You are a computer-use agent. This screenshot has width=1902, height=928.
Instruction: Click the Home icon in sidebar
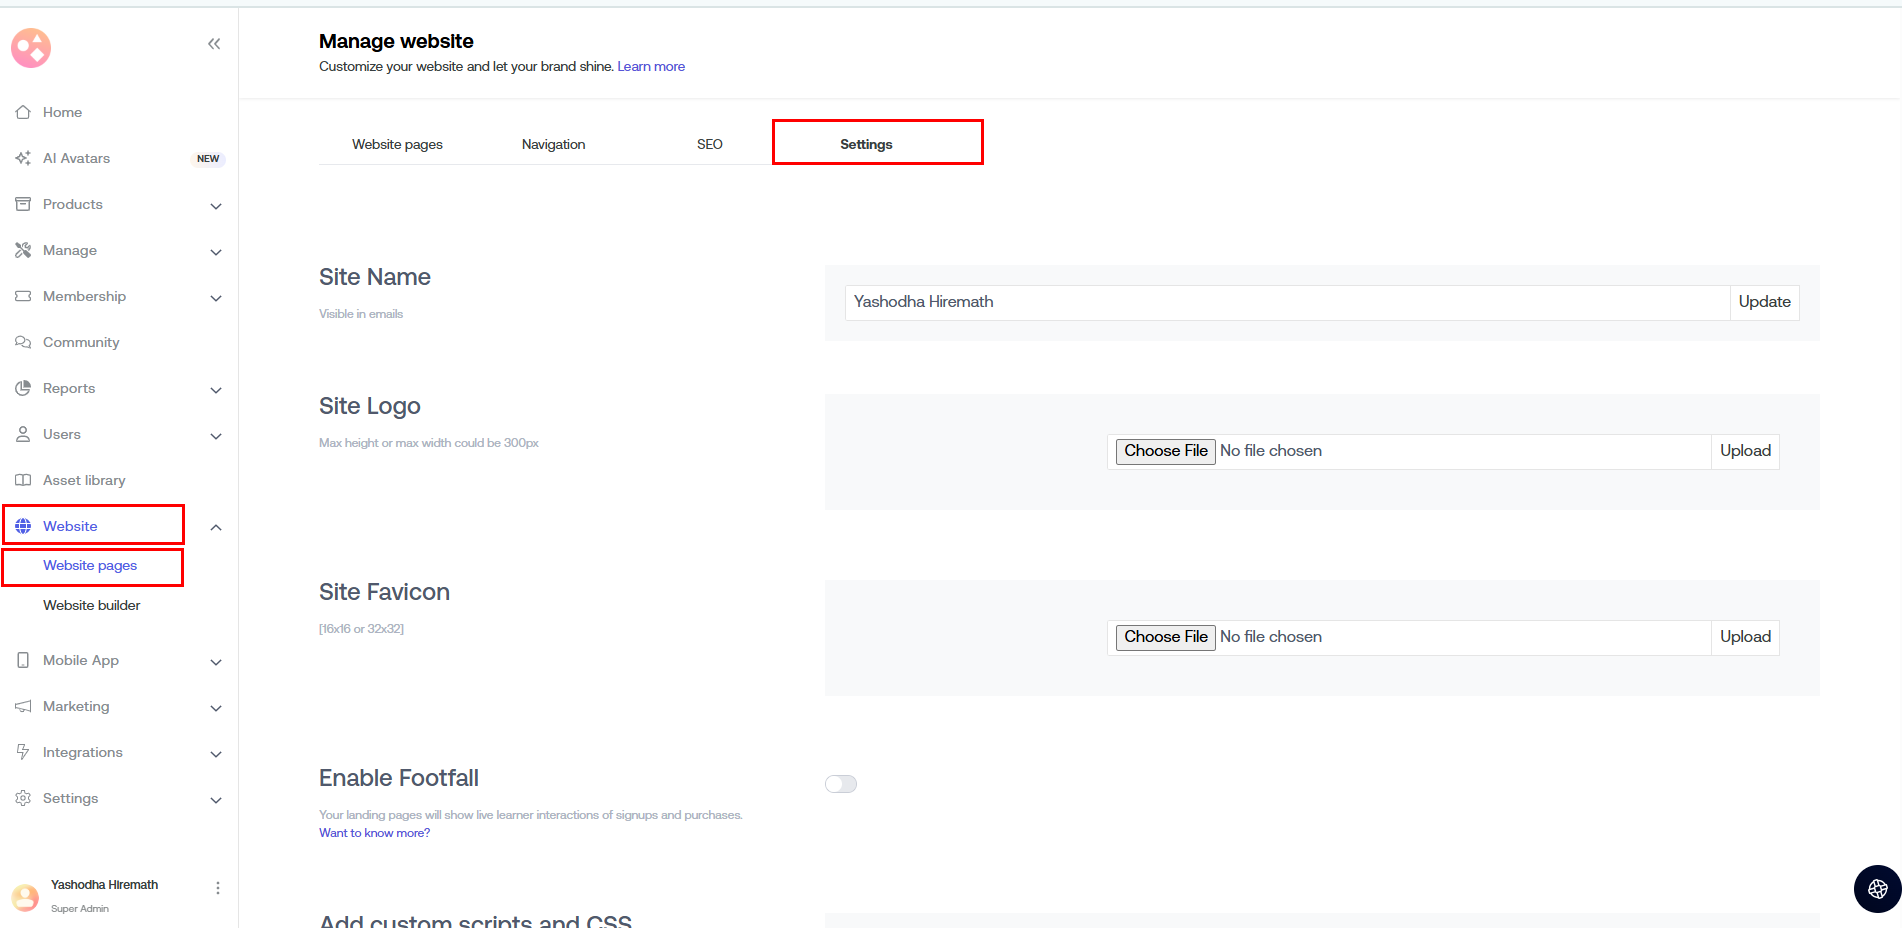(23, 112)
